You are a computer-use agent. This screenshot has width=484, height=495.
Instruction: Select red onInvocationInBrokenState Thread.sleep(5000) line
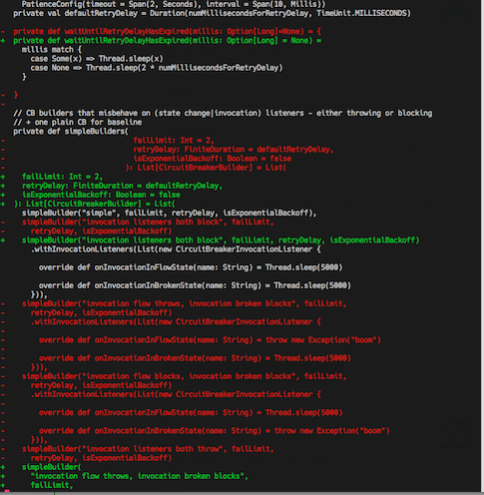[195, 358]
